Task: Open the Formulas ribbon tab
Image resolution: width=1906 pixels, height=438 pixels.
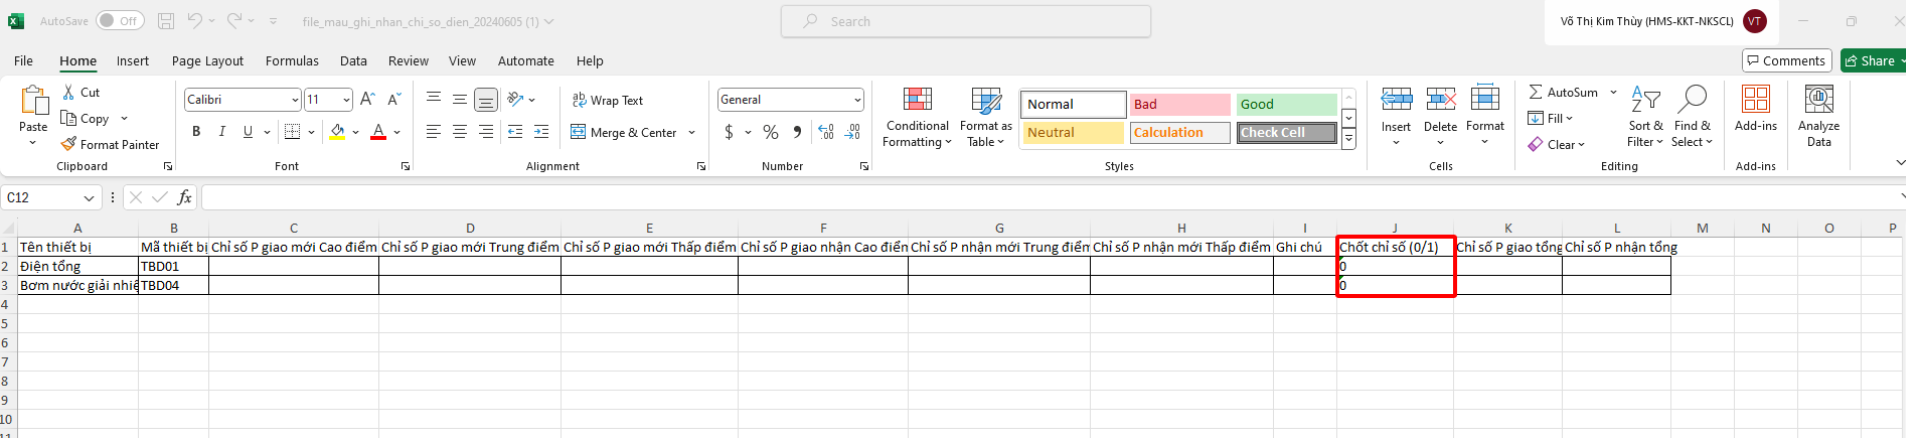Action: pos(292,61)
